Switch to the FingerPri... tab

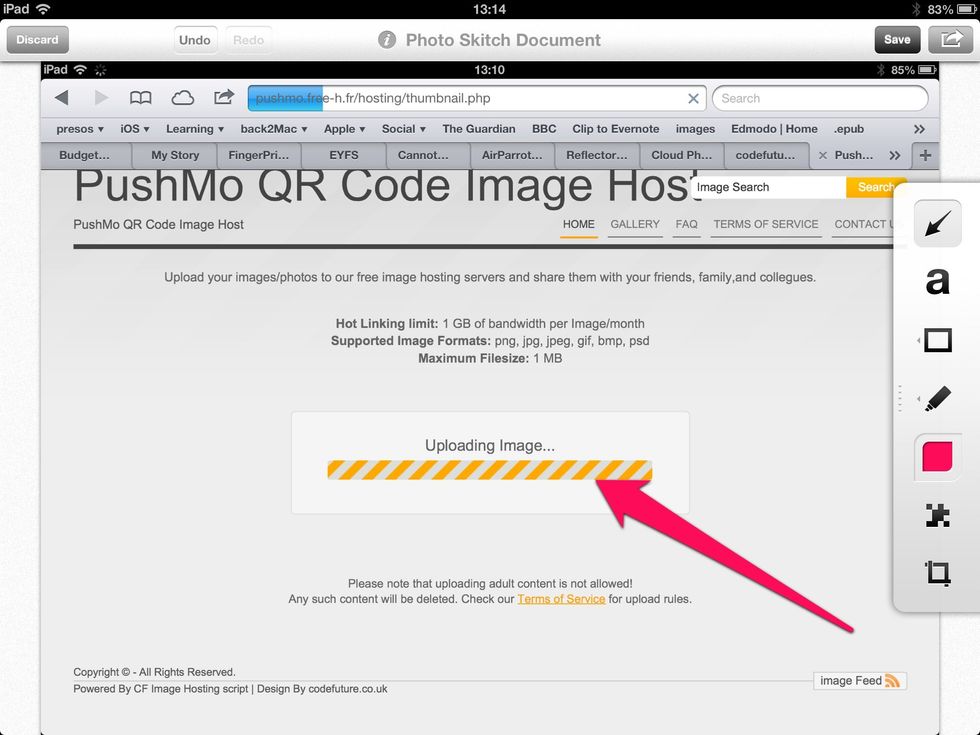pos(259,155)
